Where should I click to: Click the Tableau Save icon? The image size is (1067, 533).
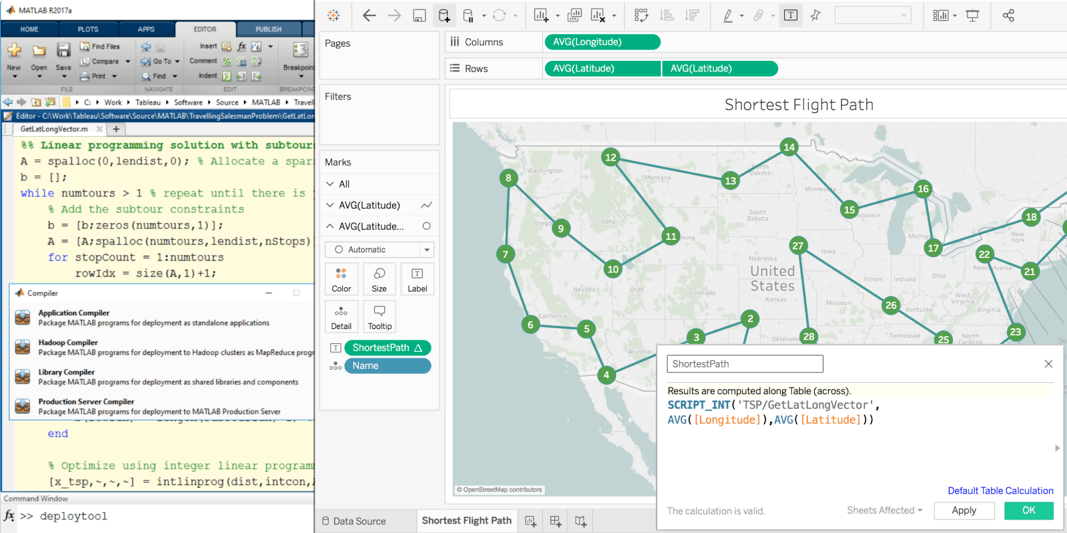tap(419, 16)
